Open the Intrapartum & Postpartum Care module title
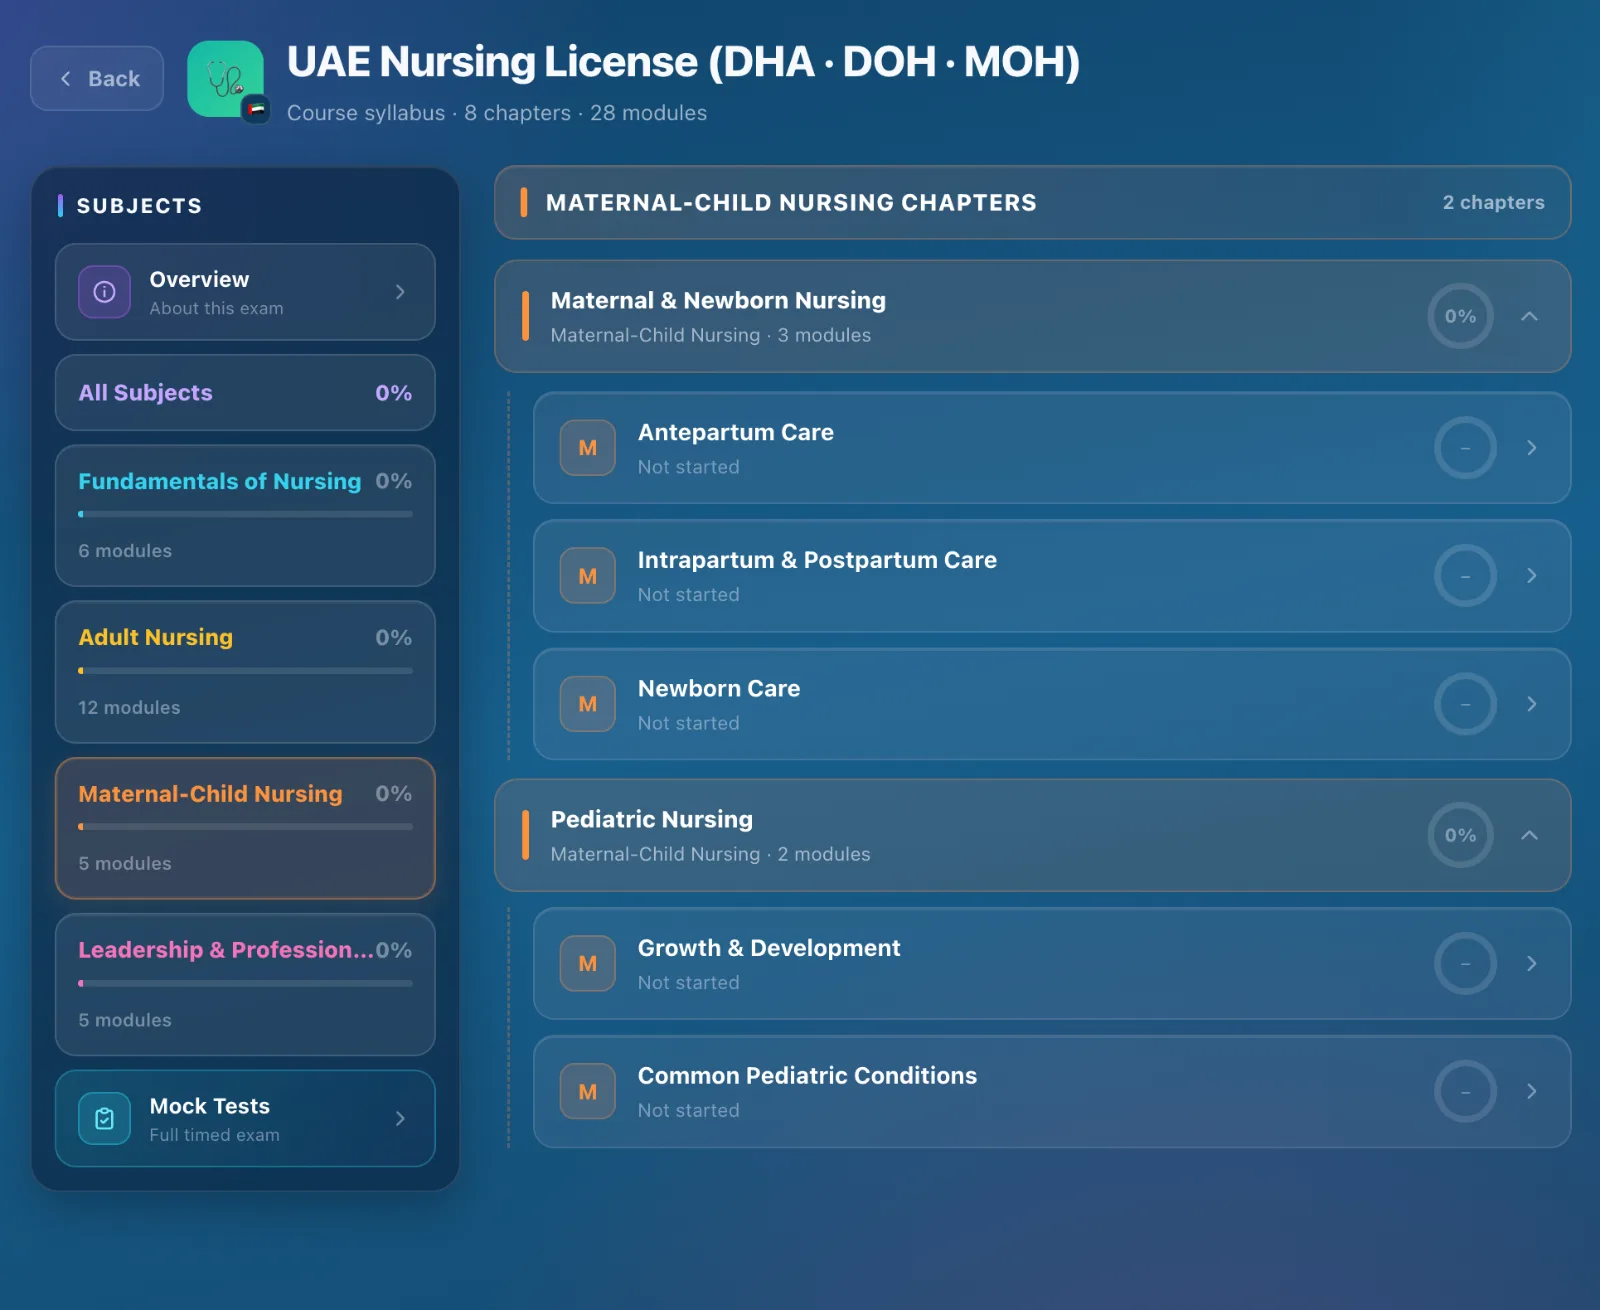The image size is (1600, 1310). click(x=817, y=561)
